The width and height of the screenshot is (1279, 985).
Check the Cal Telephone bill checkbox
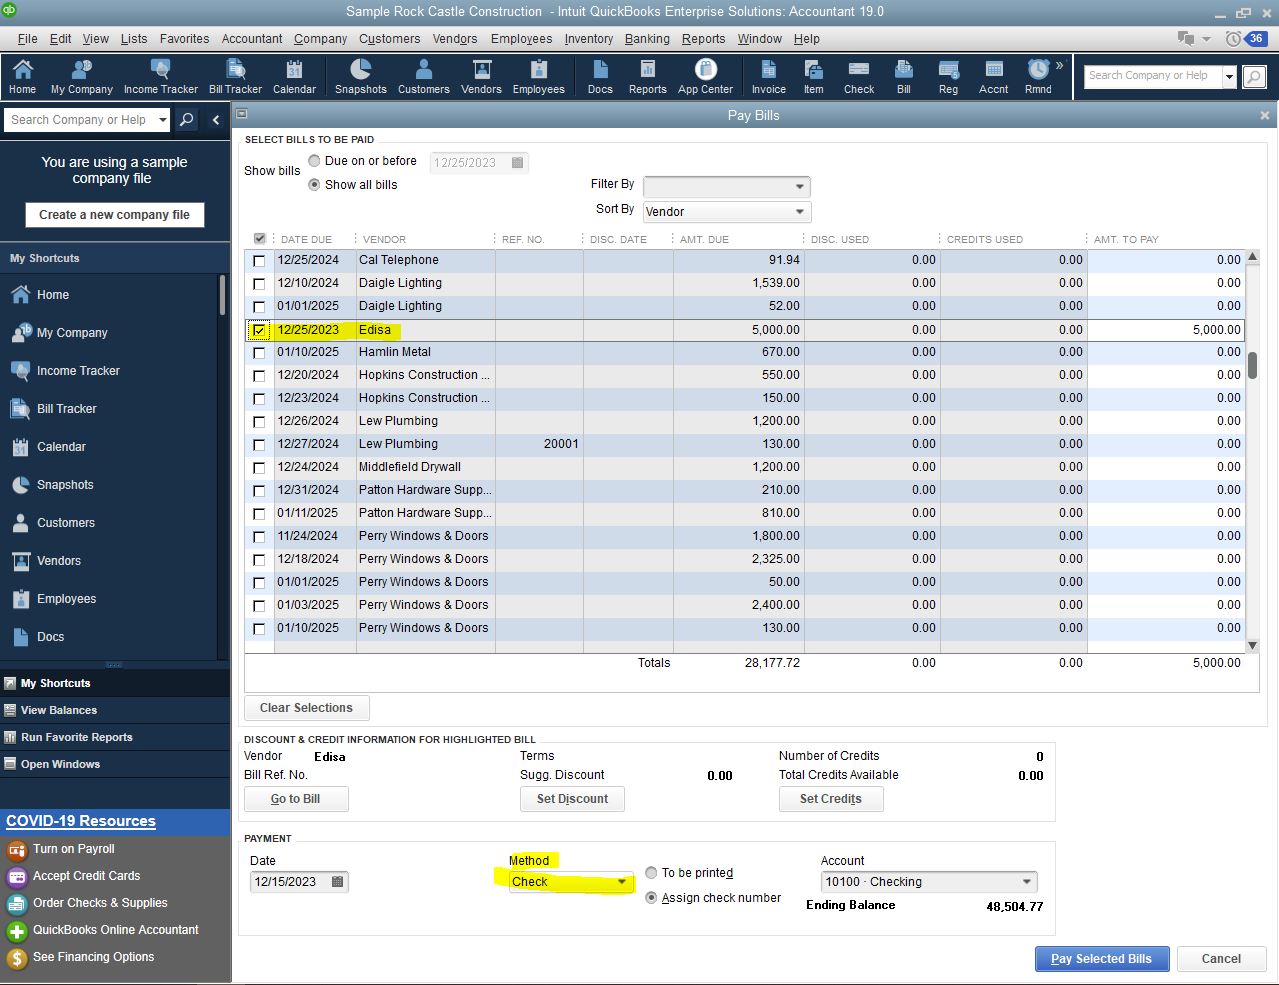pos(259,261)
